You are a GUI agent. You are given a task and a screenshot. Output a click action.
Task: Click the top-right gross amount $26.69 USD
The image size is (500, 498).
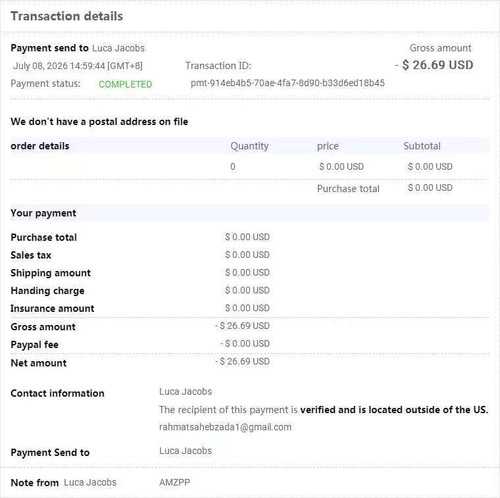(x=434, y=65)
